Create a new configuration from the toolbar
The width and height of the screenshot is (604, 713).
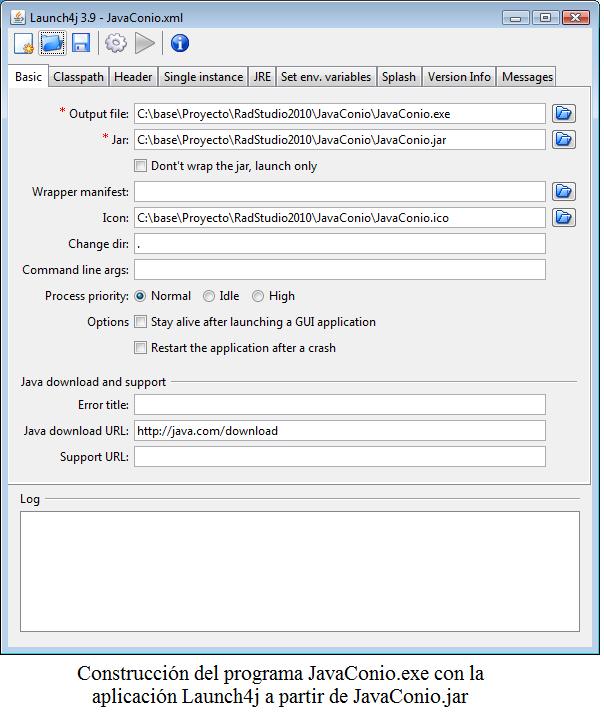coord(24,44)
